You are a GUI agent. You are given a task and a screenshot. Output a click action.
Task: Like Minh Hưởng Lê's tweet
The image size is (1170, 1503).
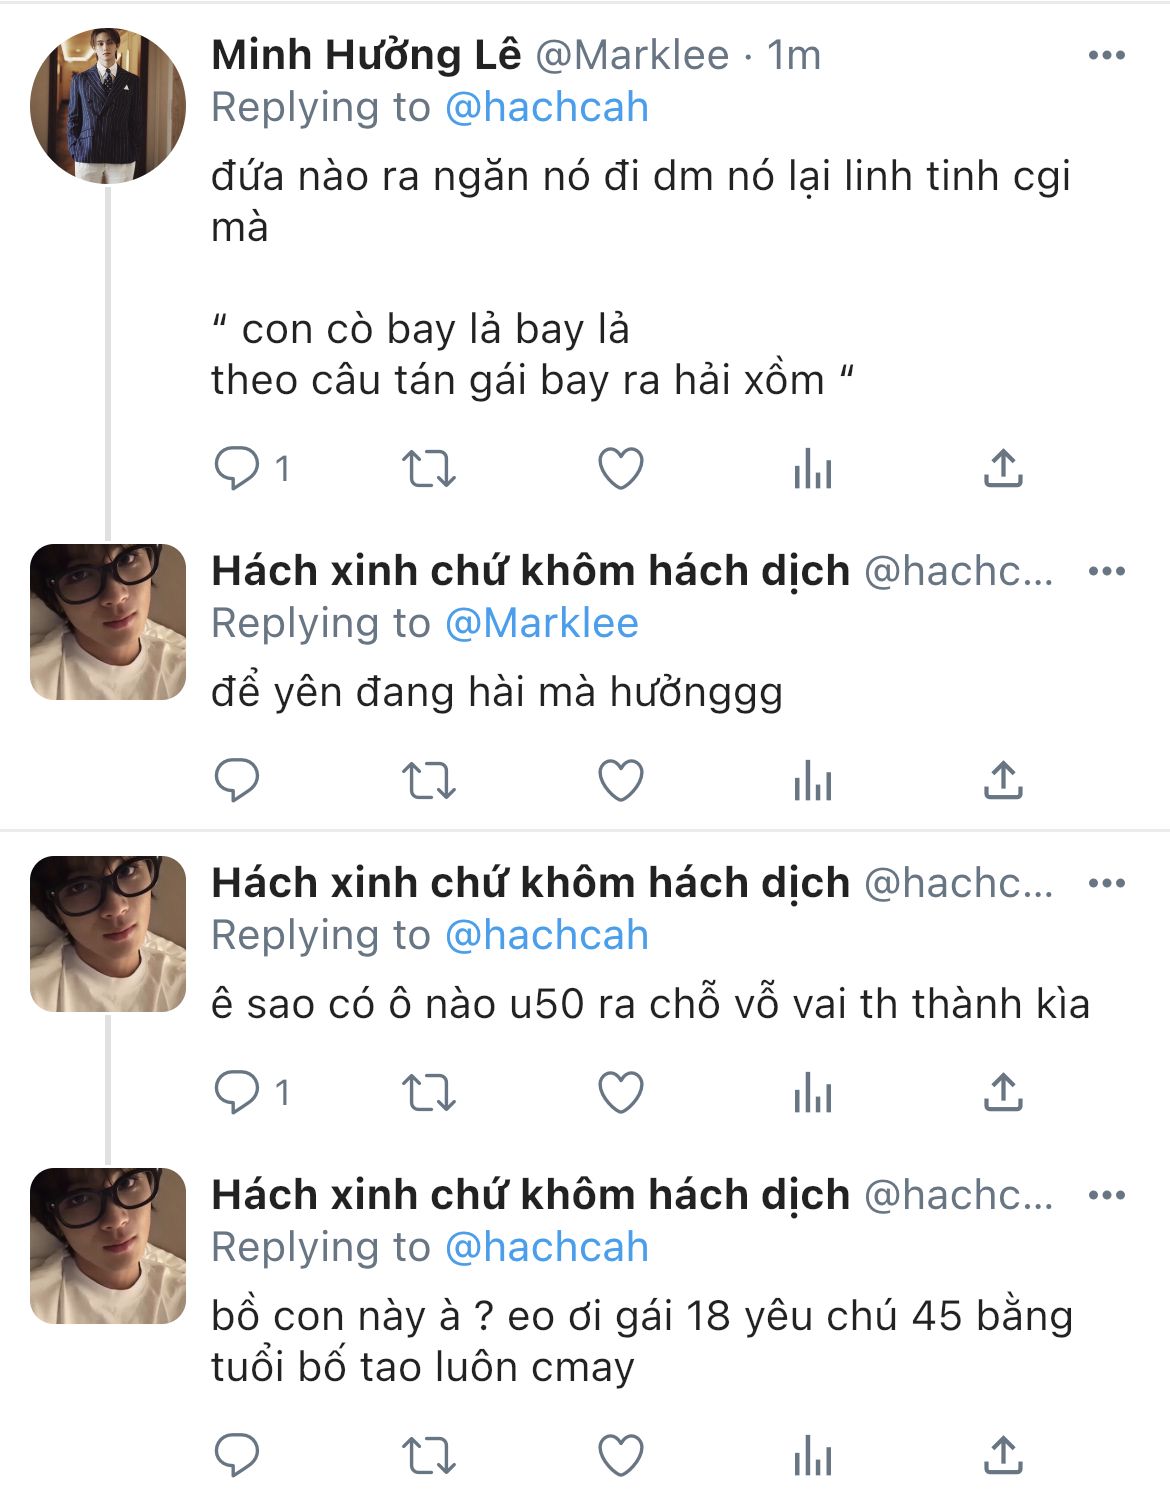pyautogui.click(x=620, y=468)
